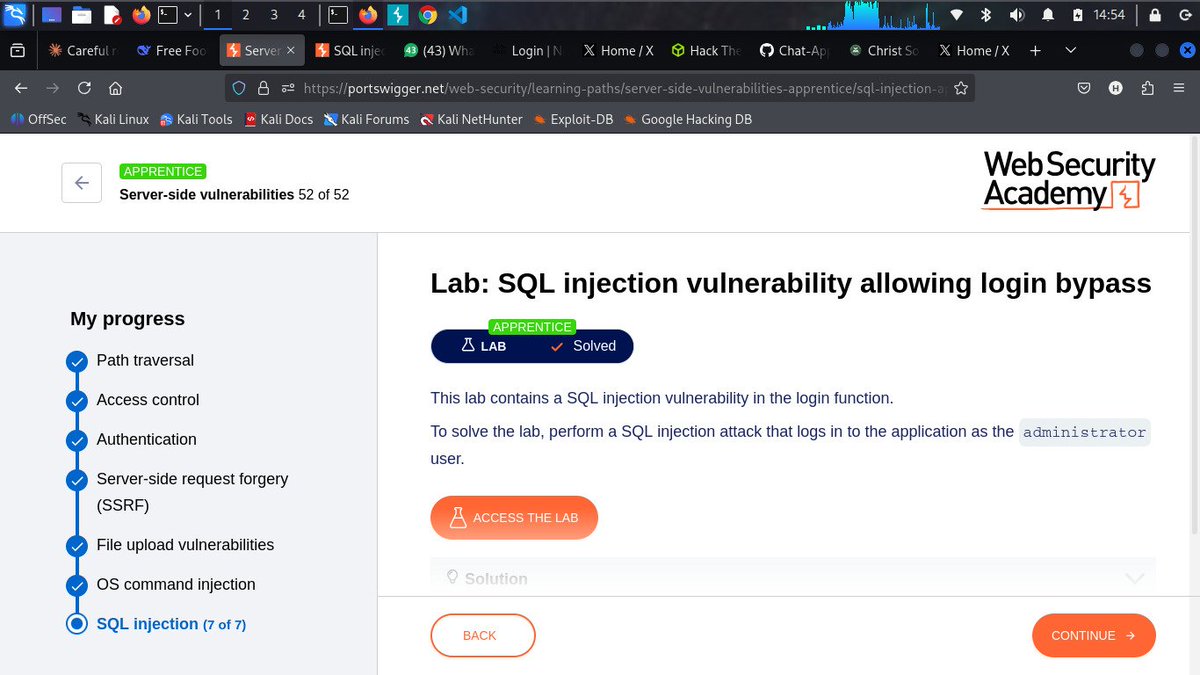This screenshot has height=675, width=1200.
Task: Launch VS Code from the taskbar
Action: [457, 14]
